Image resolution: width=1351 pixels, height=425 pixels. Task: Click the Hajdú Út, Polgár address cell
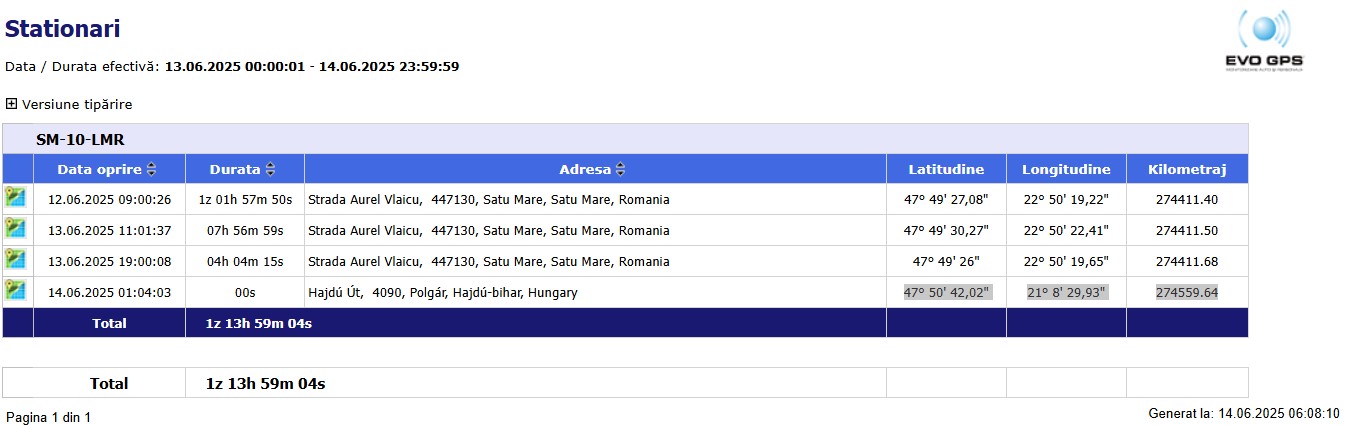click(595, 293)
